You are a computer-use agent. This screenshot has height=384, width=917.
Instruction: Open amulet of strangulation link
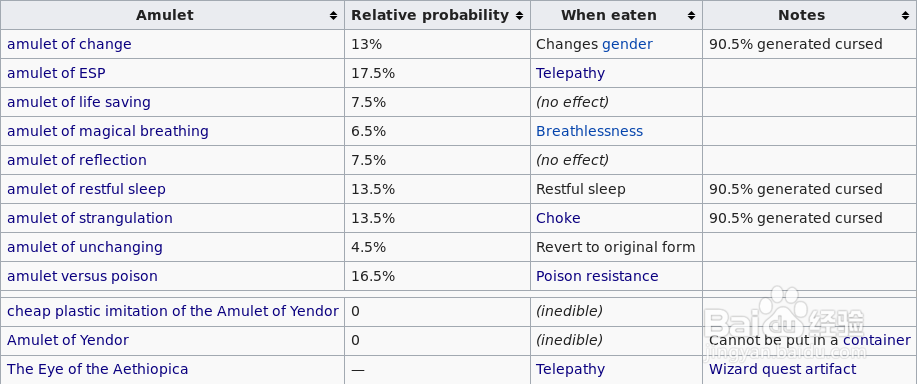89,218
